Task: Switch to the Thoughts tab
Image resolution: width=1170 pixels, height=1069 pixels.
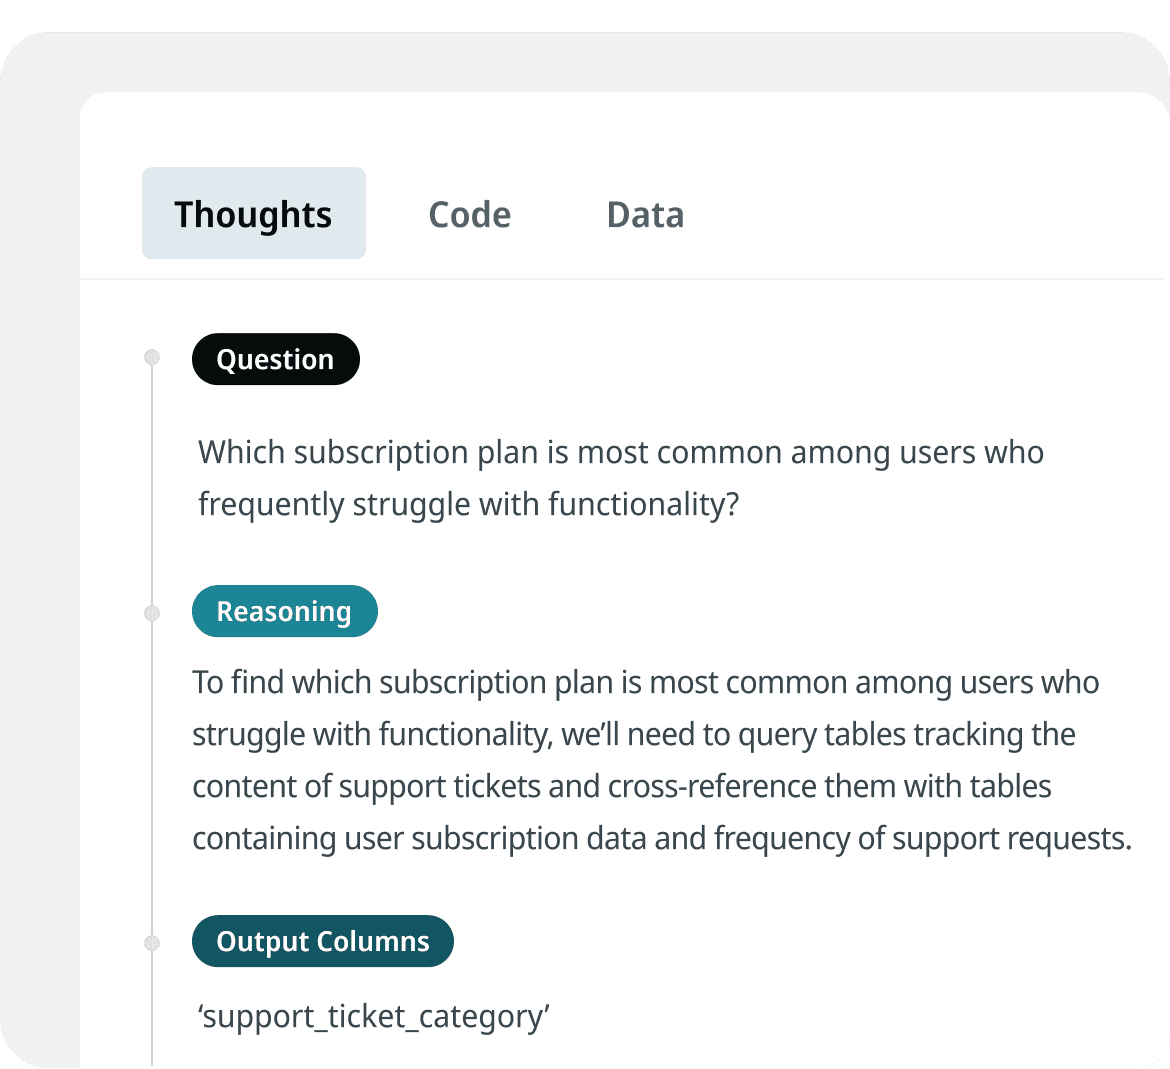Action: [x=253, y=214]
